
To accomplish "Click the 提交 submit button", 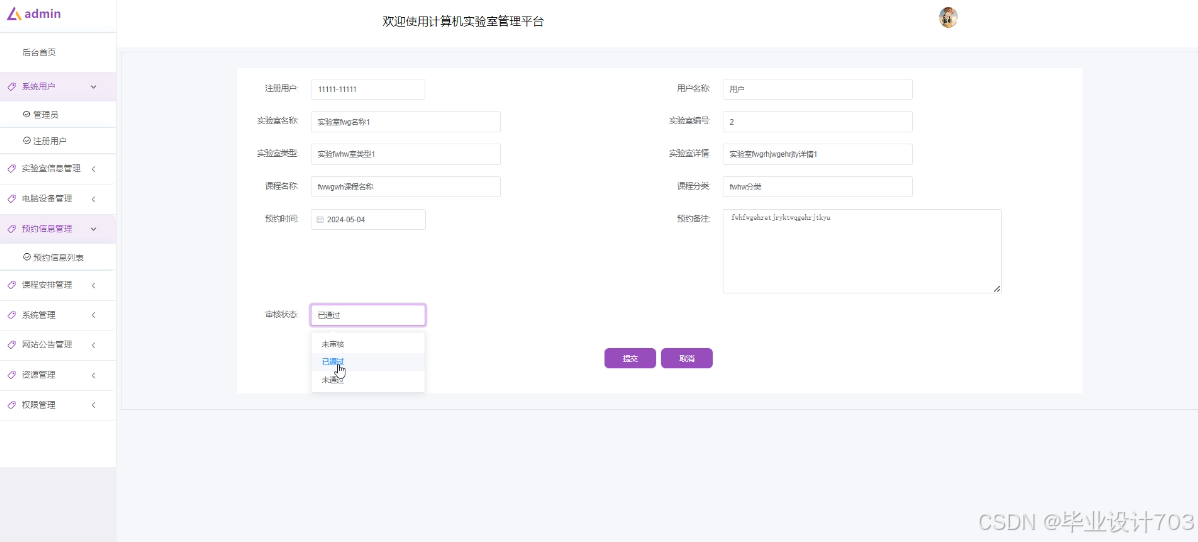I will pos(630,359).
